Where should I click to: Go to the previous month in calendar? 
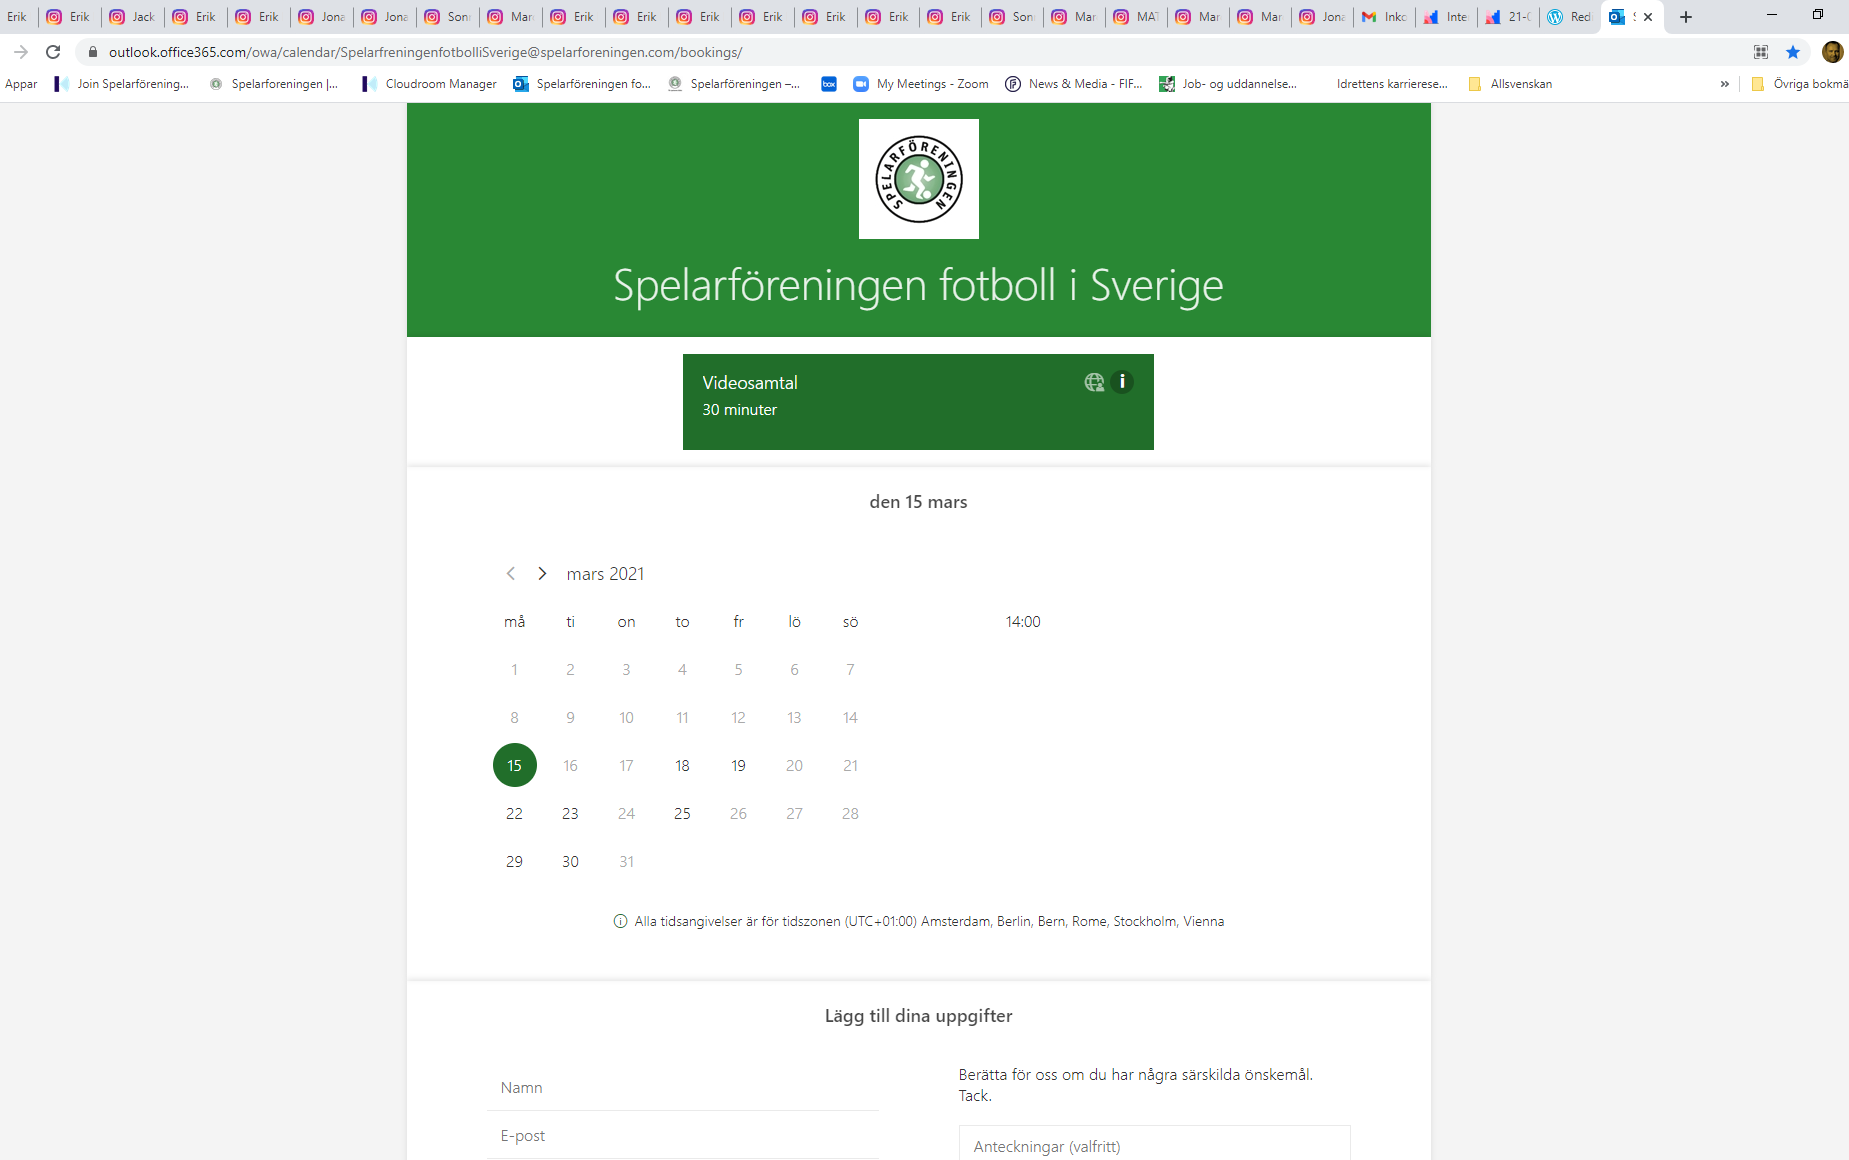(511, 574)
